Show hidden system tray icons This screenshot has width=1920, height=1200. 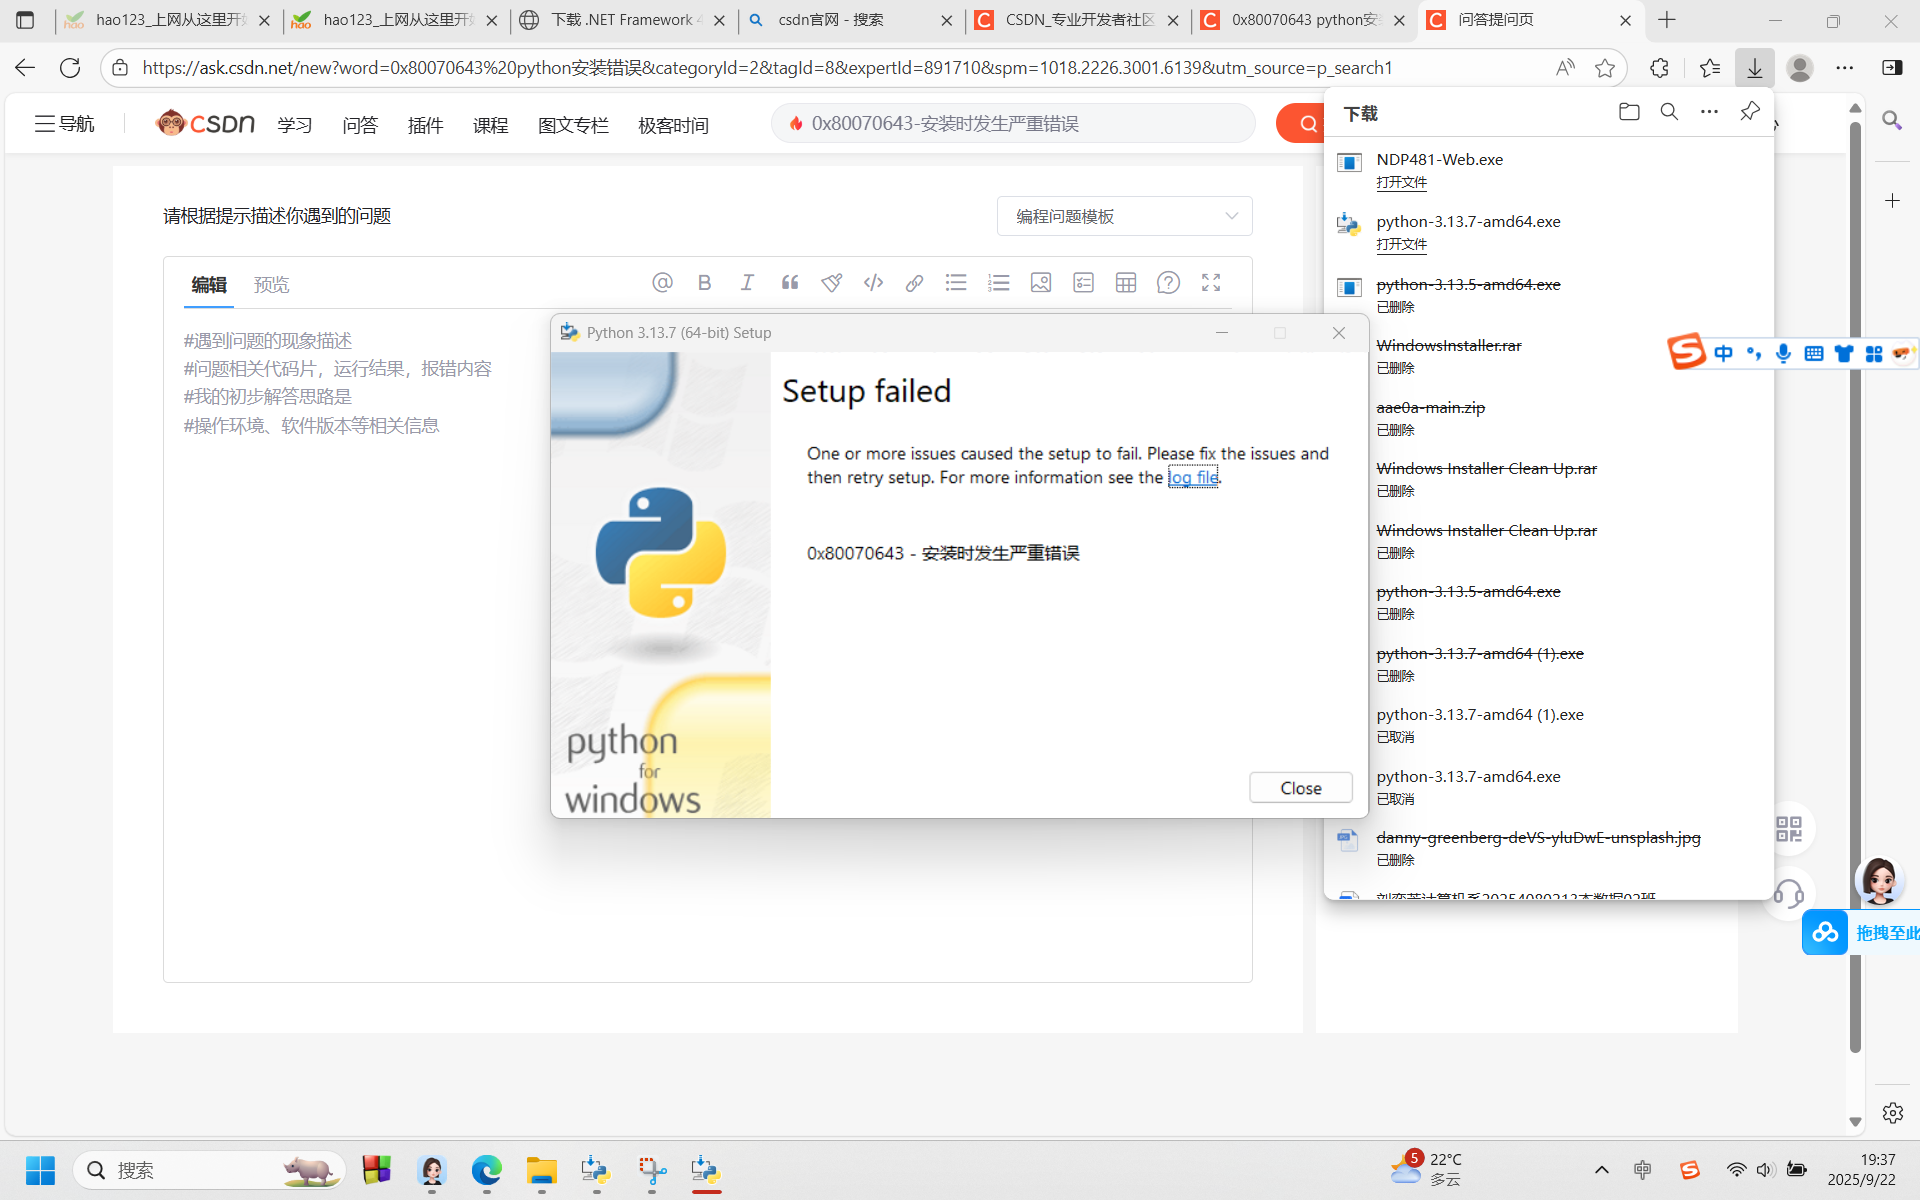tap(1601, 1170)
